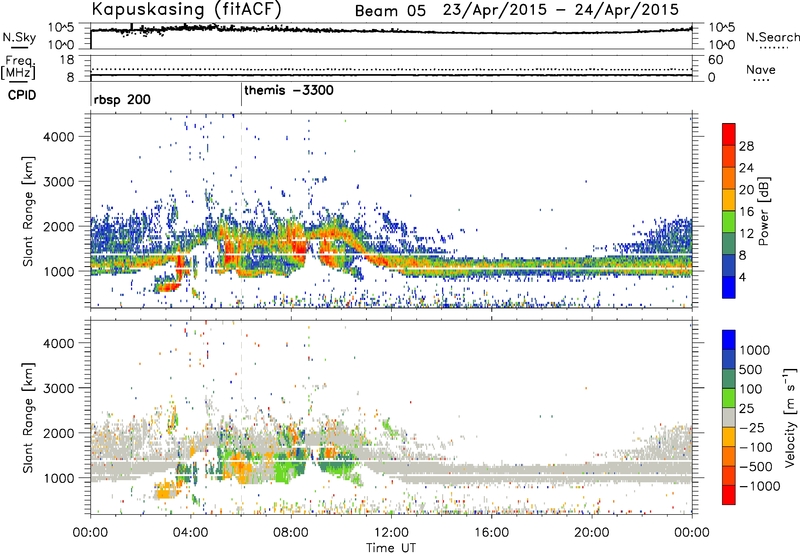Click the 'Power [dB]' colorbar title
The height and width of the screenshot is (554, 800).
tap(764, 211)
